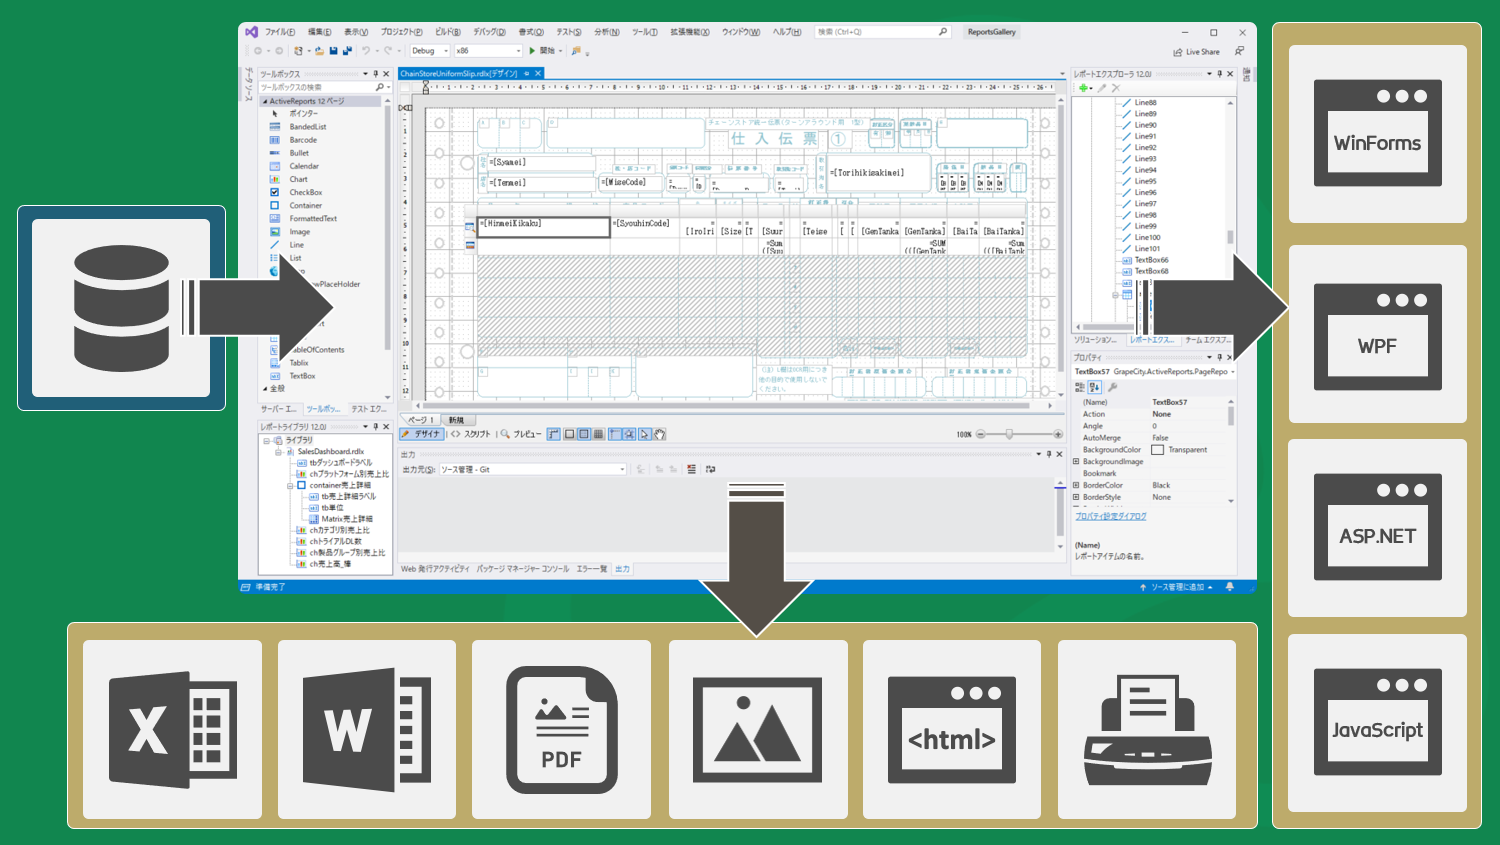Click the Word export icon
1500x845 pixels.
pyautogui.click(x=367, y=730)
